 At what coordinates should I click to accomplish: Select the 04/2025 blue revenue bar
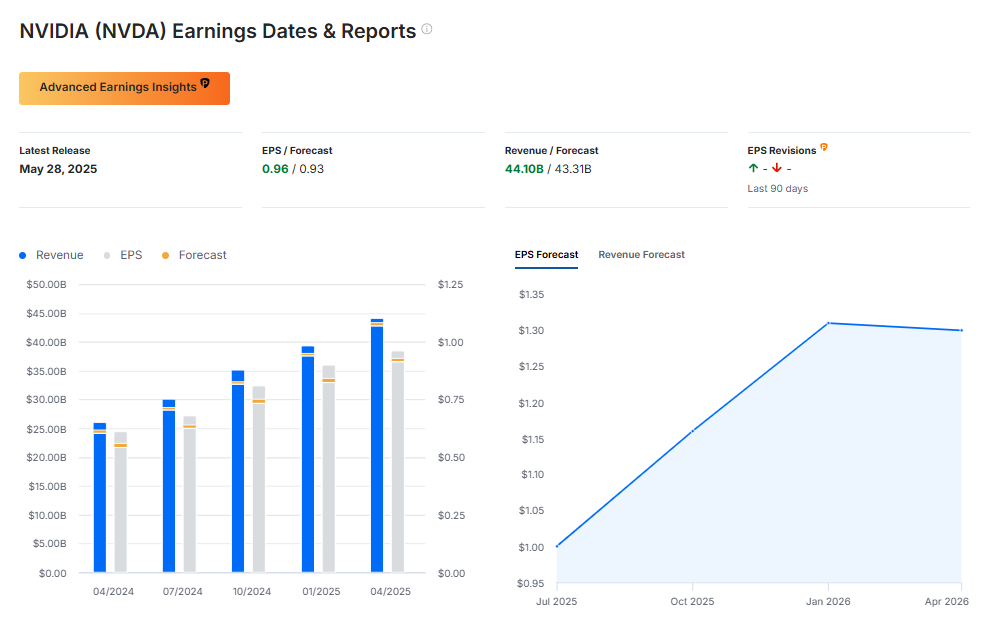(x=377, y=445)
